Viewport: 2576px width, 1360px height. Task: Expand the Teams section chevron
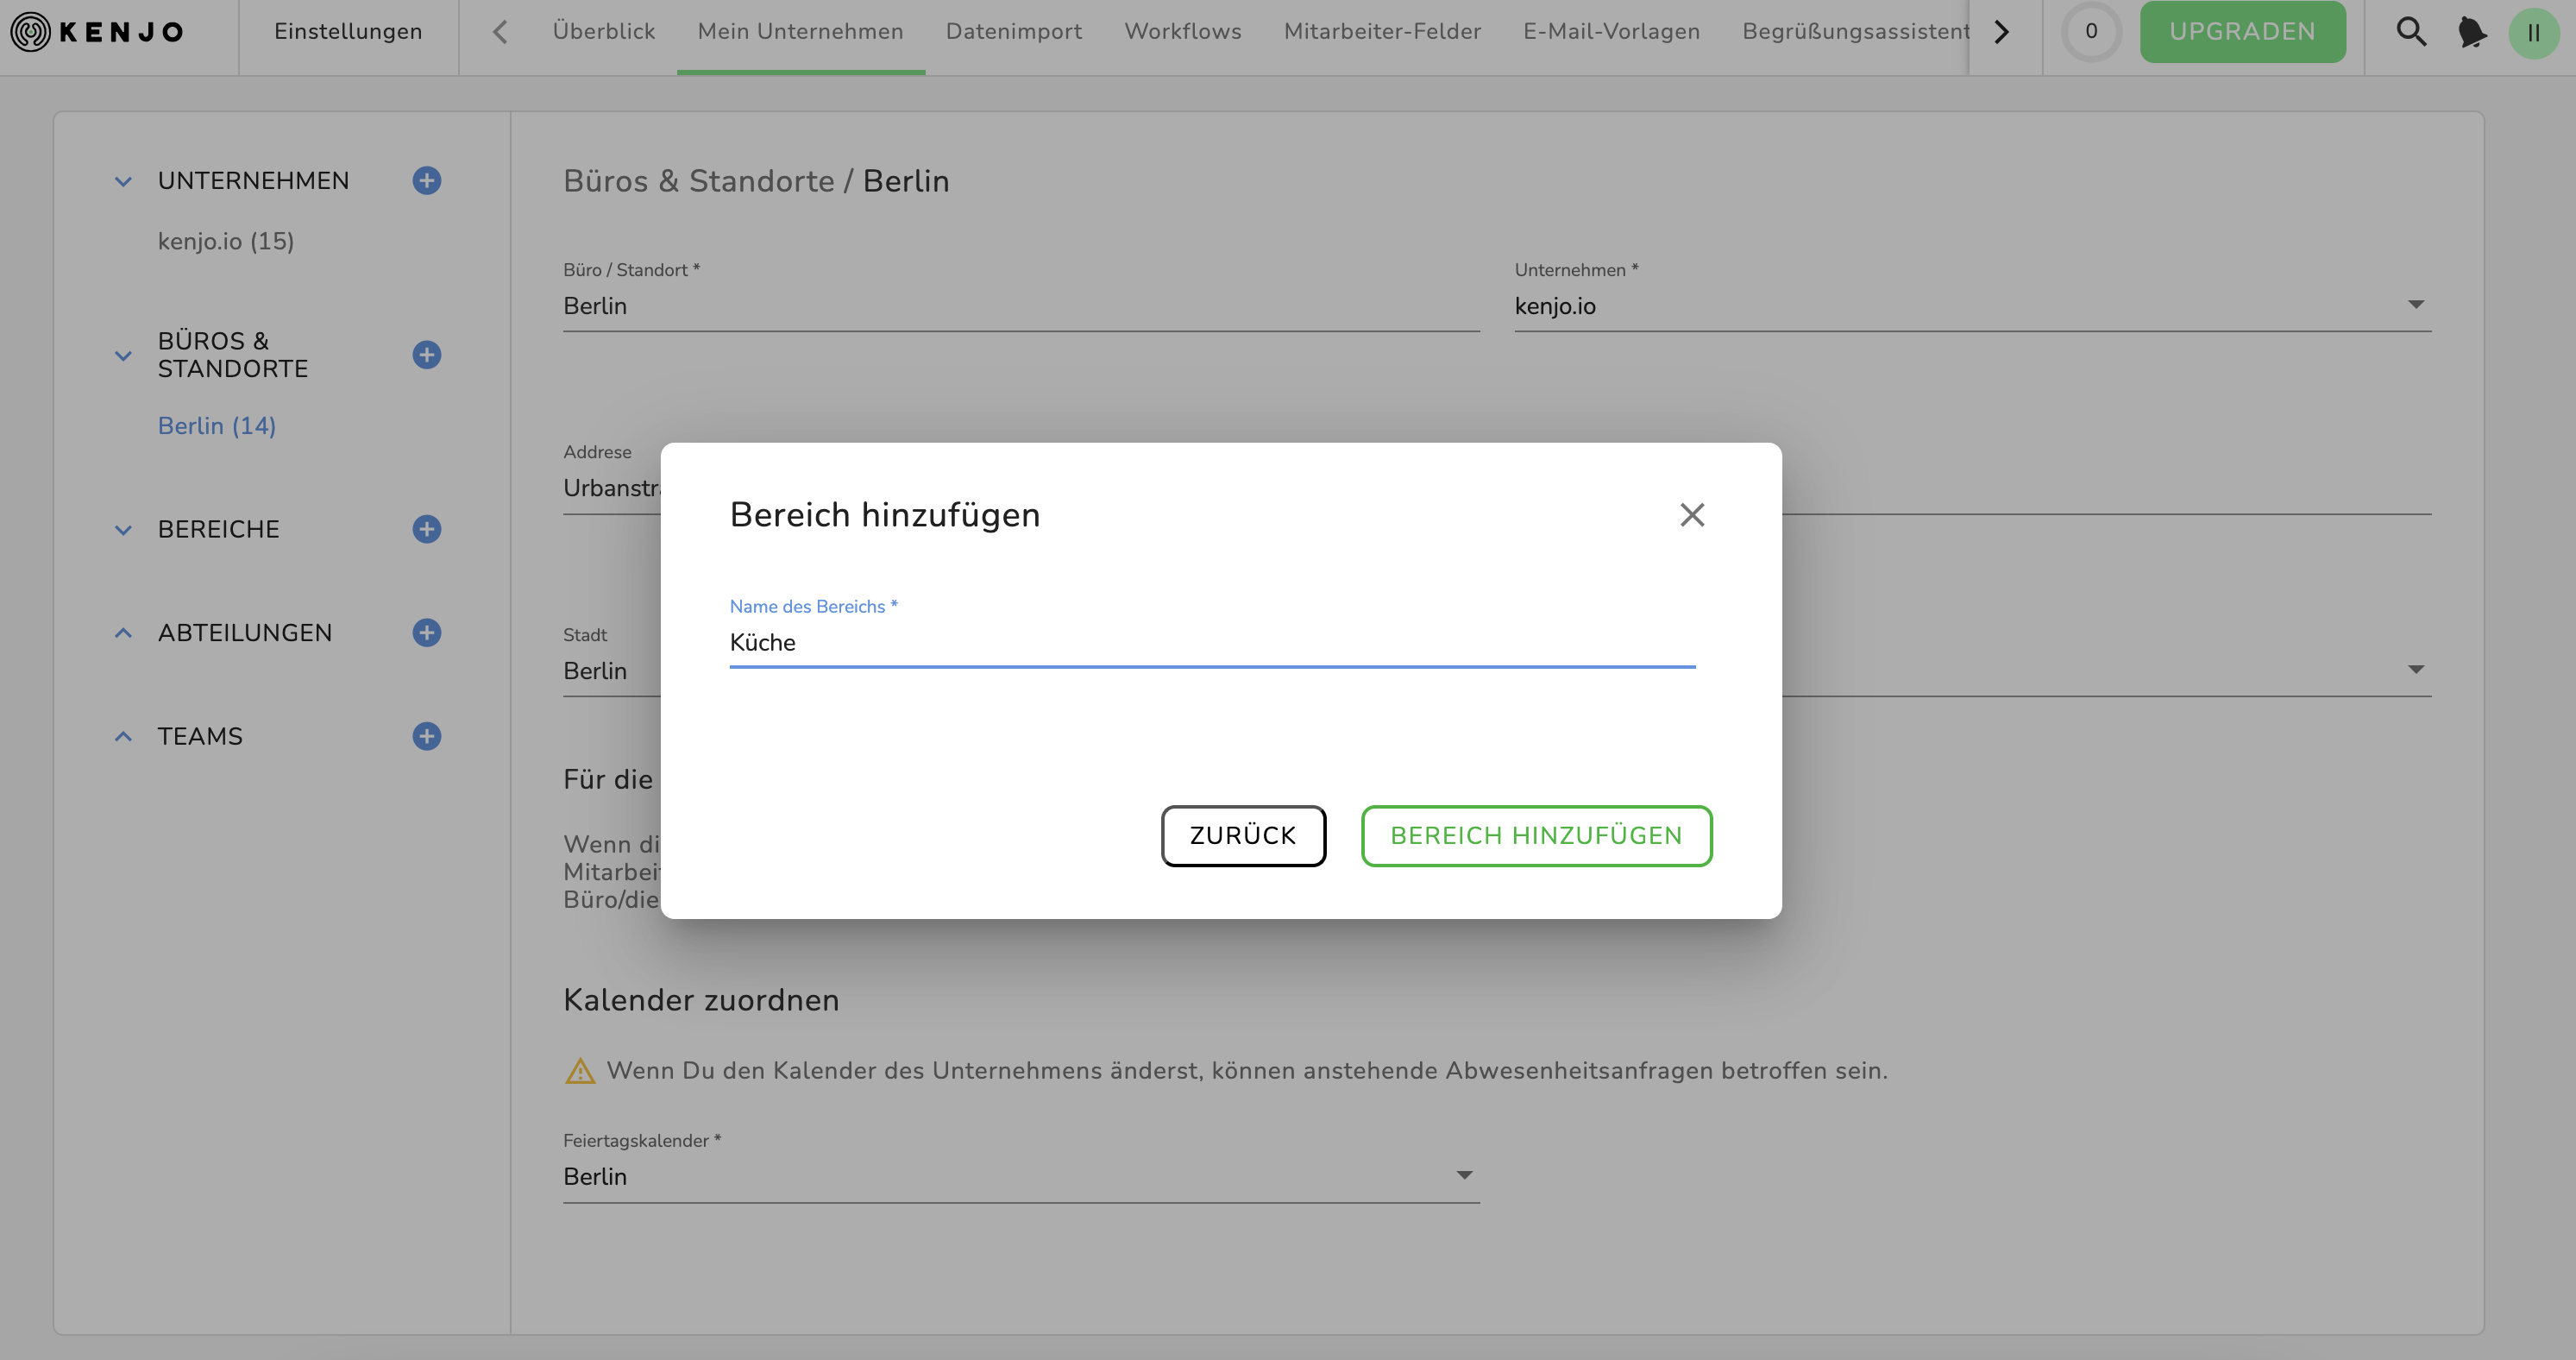[123, 737]
